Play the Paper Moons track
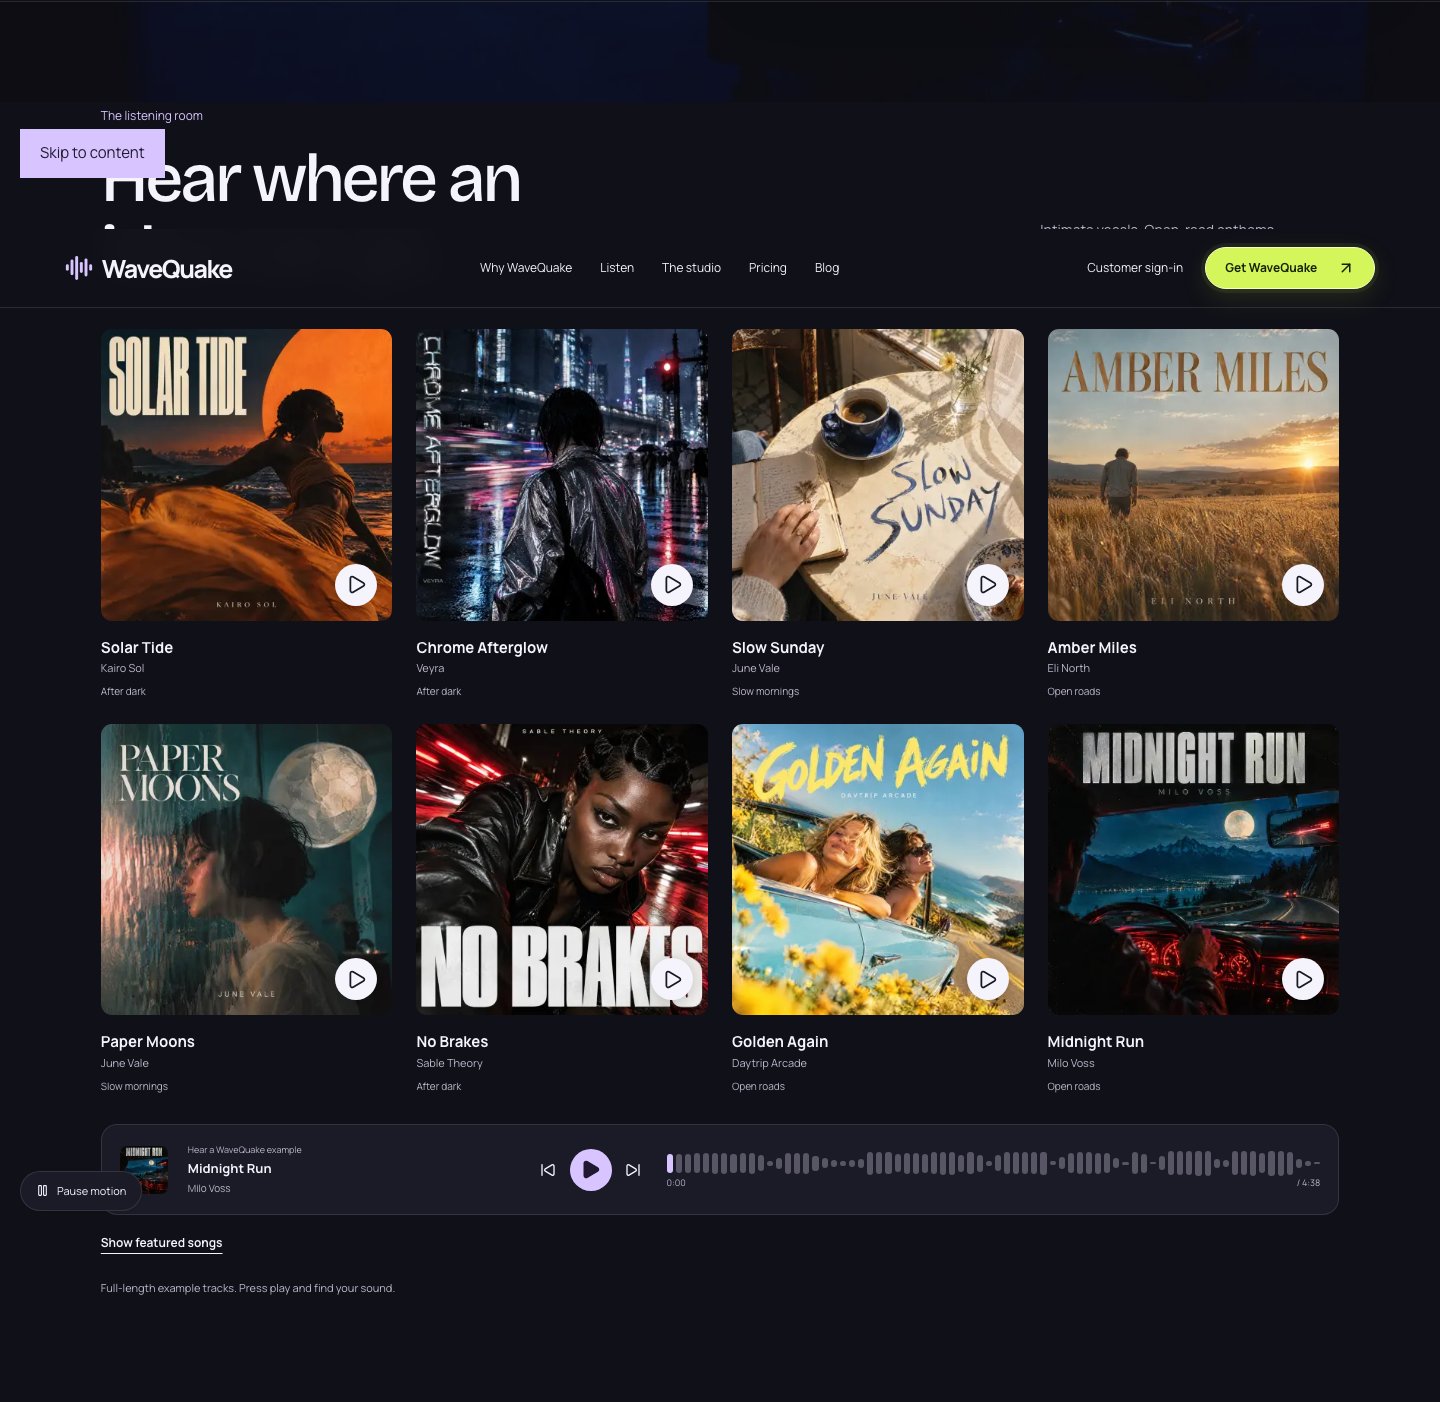This screenshot has height=1402, width=1440. [x=356, y=980]
